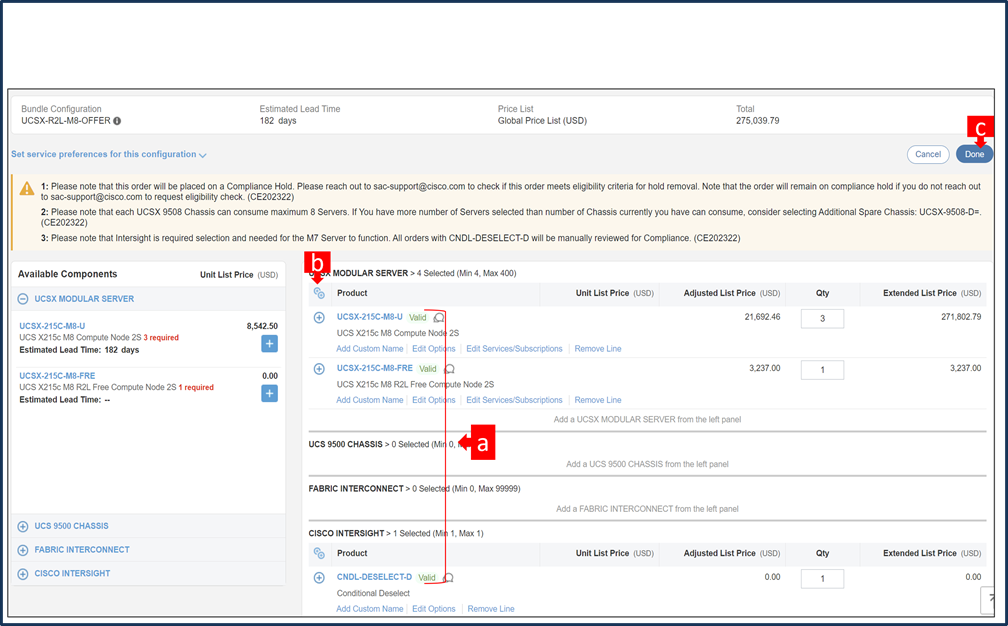Image resolution: width=1008 pixels, height=626 pixels.
Task: Click the Valid badge on UCSX-215C-M8-FRE
Action: [x=428, y=369]
